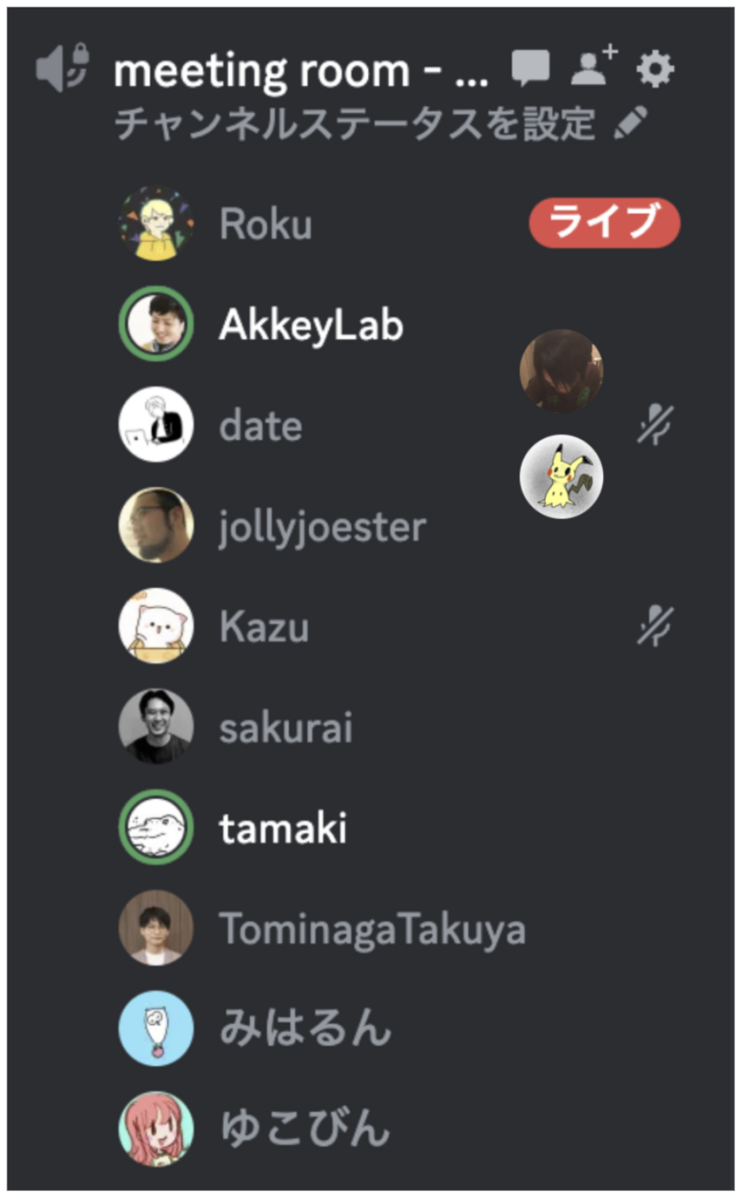Viewport: 744px width, 1200px height.
Task: Click the invite member icon in header
Action: [594, 68]
